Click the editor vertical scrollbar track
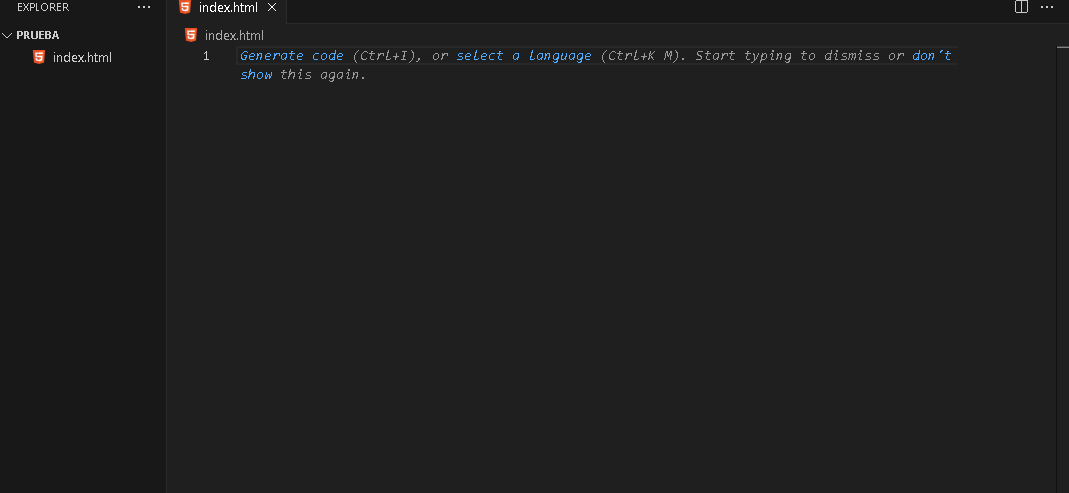 1062,273
